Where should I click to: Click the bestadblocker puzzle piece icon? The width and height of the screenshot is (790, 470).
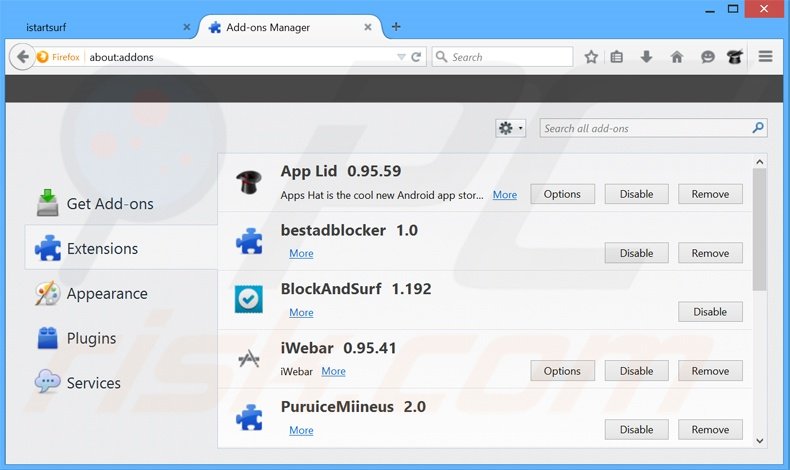[249, 241]
